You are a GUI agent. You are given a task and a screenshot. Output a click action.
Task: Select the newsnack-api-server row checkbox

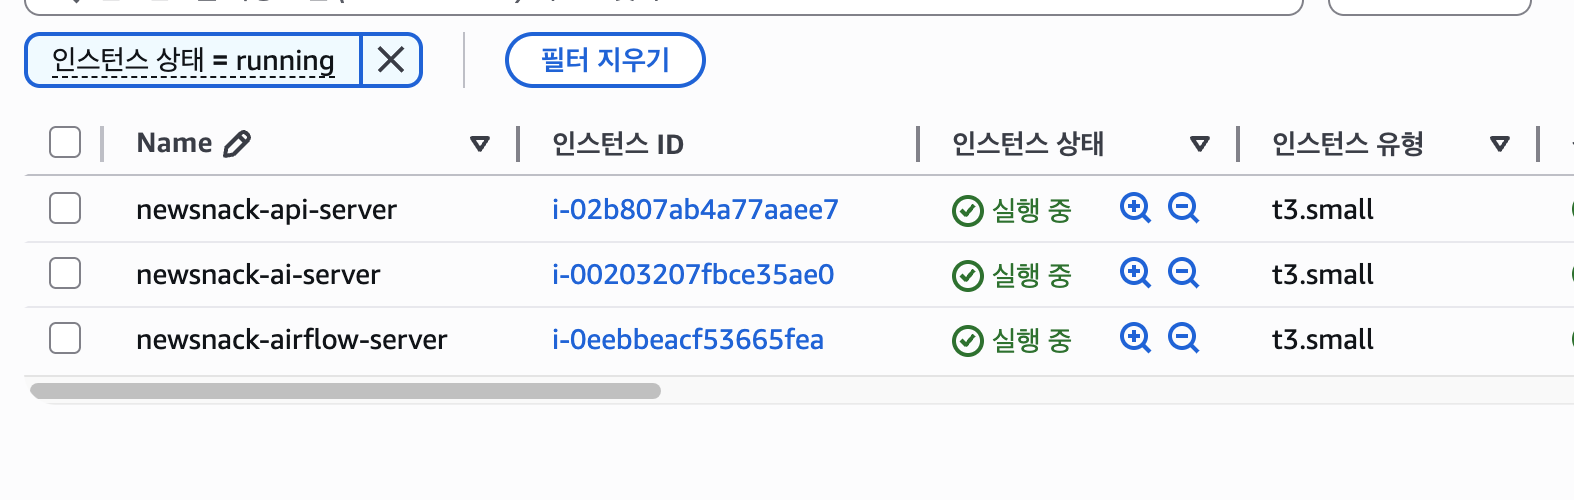(x=65, y=208)
